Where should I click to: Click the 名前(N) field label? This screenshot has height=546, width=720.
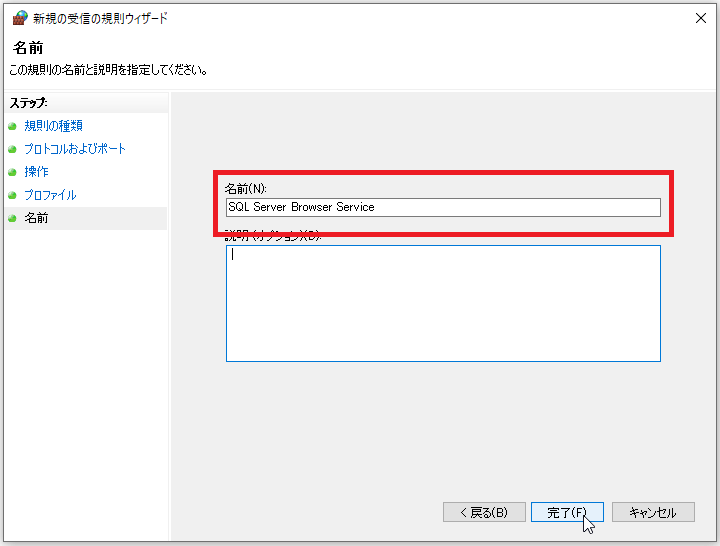(245, 188)
